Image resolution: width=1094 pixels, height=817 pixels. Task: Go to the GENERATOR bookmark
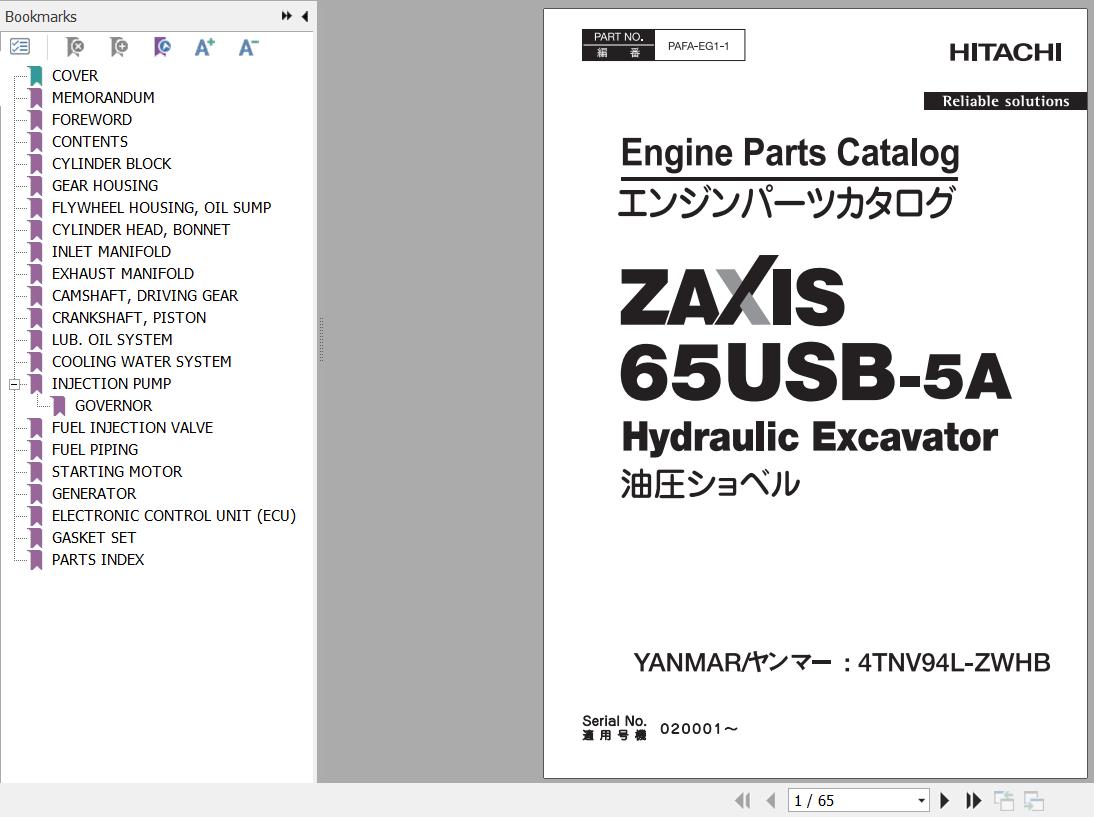(94, 493)
